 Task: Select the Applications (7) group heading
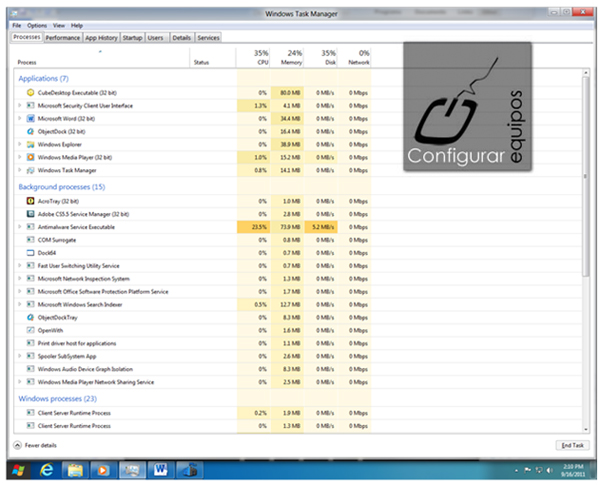click(x=43, y=78)
